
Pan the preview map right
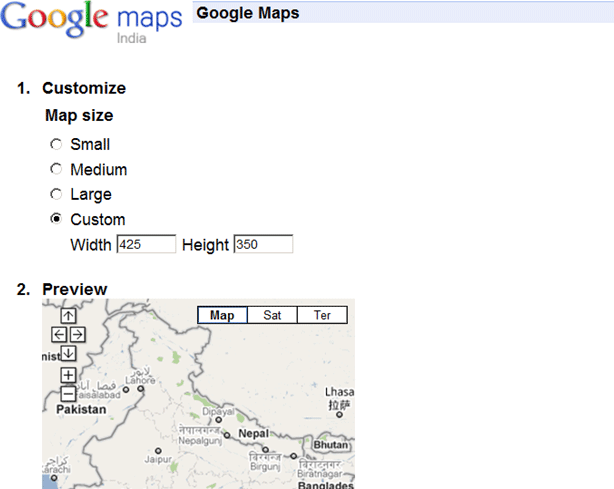[78, 335]
